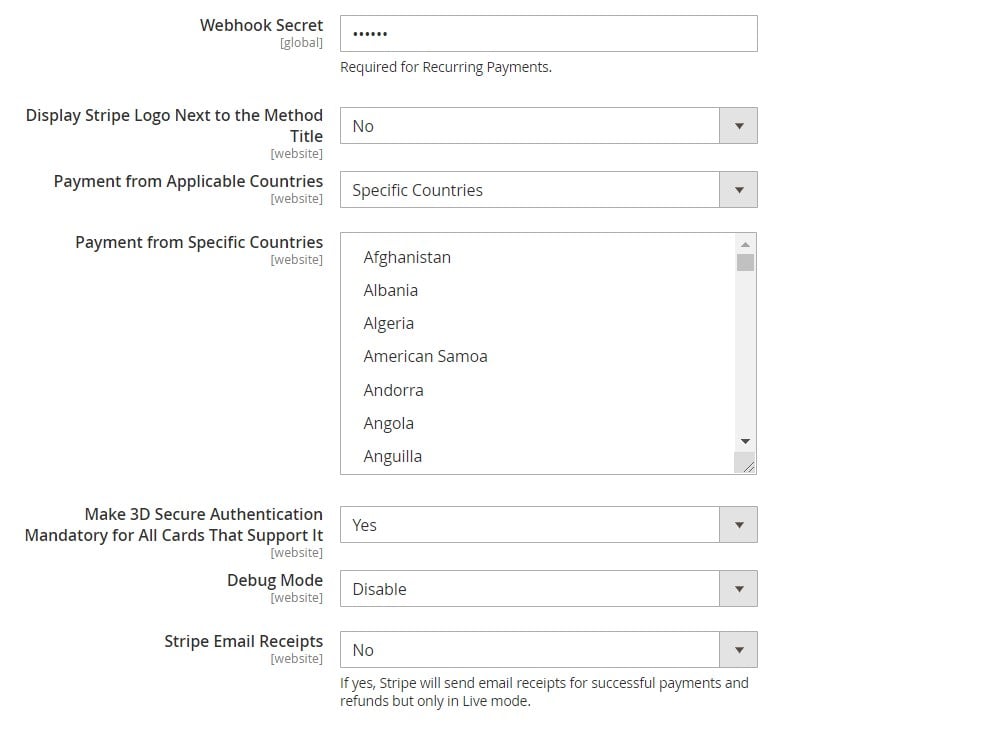The width and height of the screenshot is (990, 736).
Task: Click the country list scroll-down arrow
Action: click(x=745, y=441)
